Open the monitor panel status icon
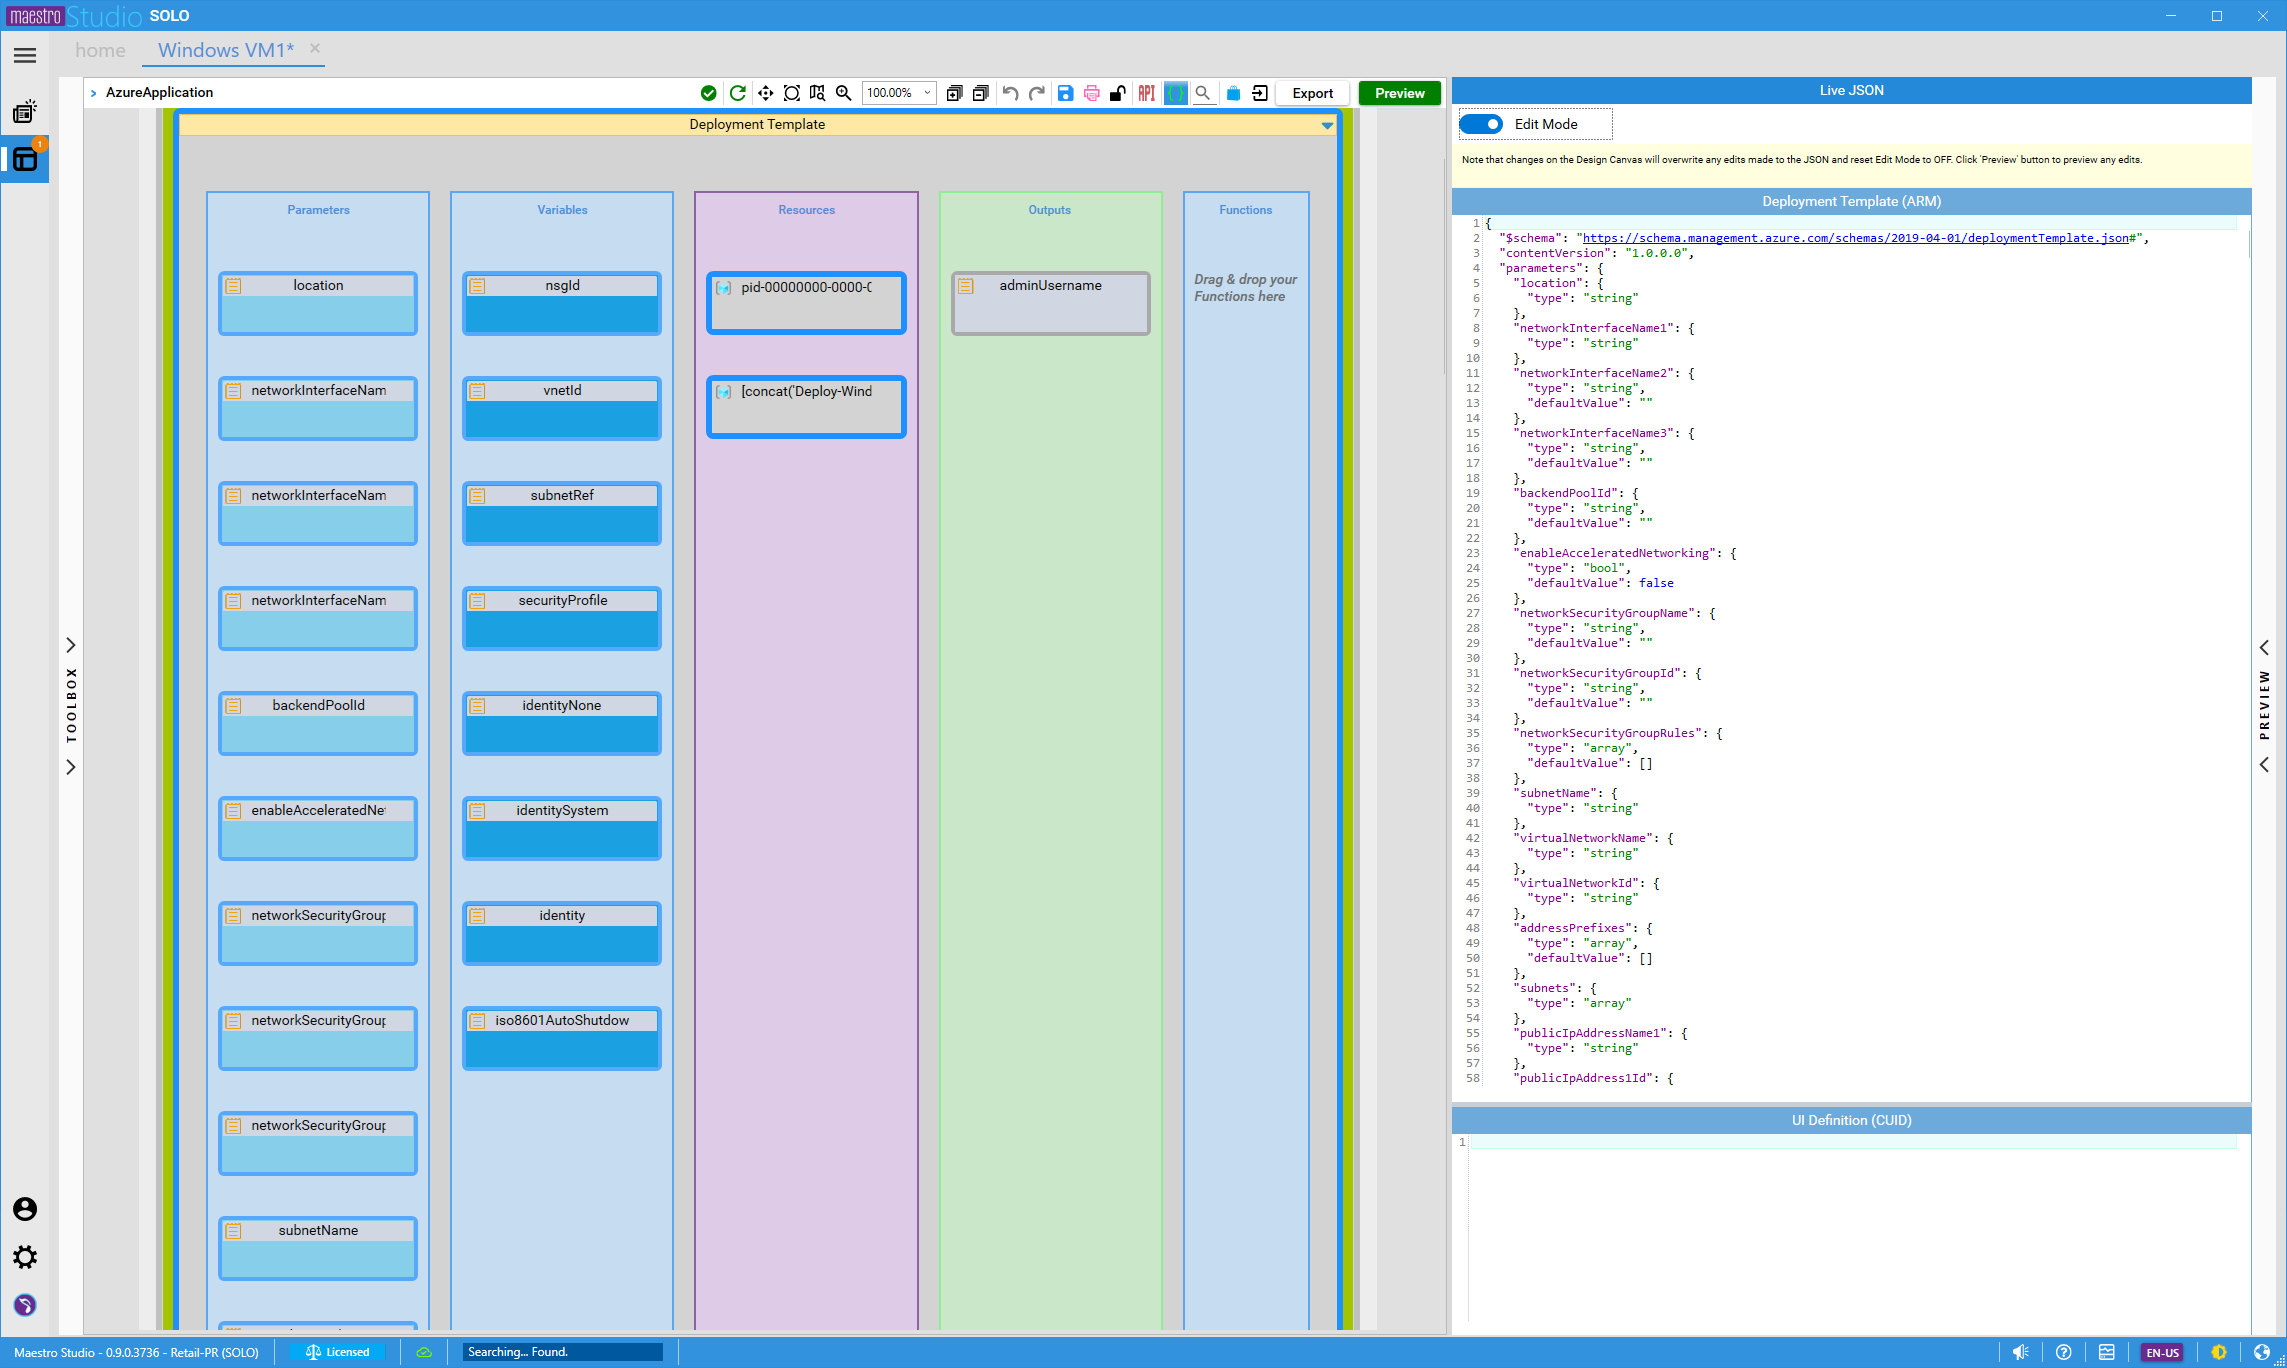 (x=2107, y=1352)
